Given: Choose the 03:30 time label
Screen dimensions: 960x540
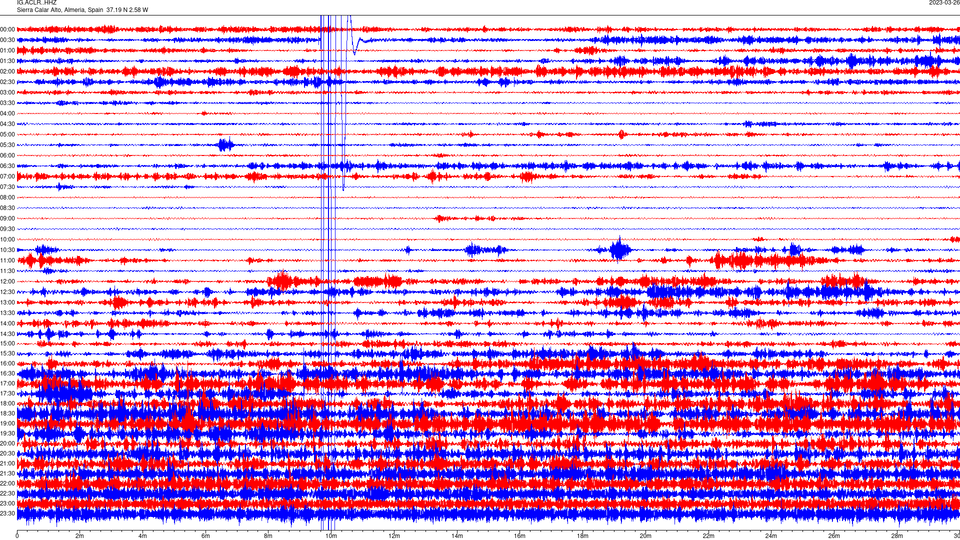Looking at the screenshot, I should click(7, 103).
